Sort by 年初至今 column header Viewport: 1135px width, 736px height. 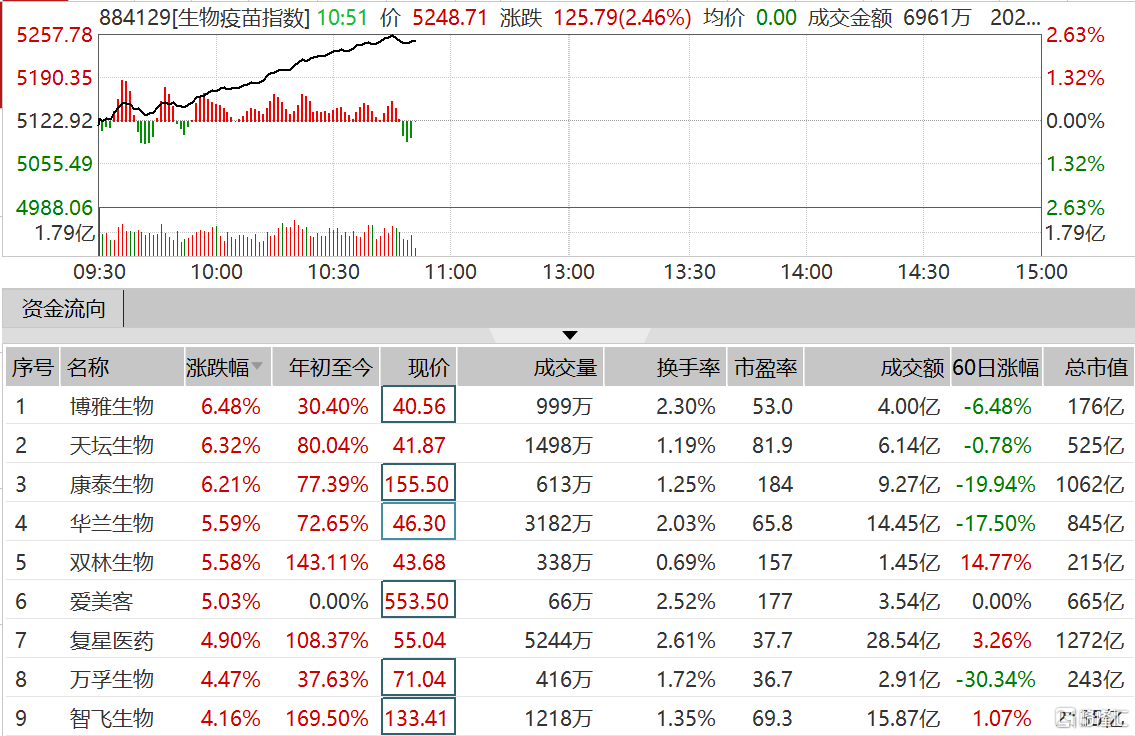[325, 368]
